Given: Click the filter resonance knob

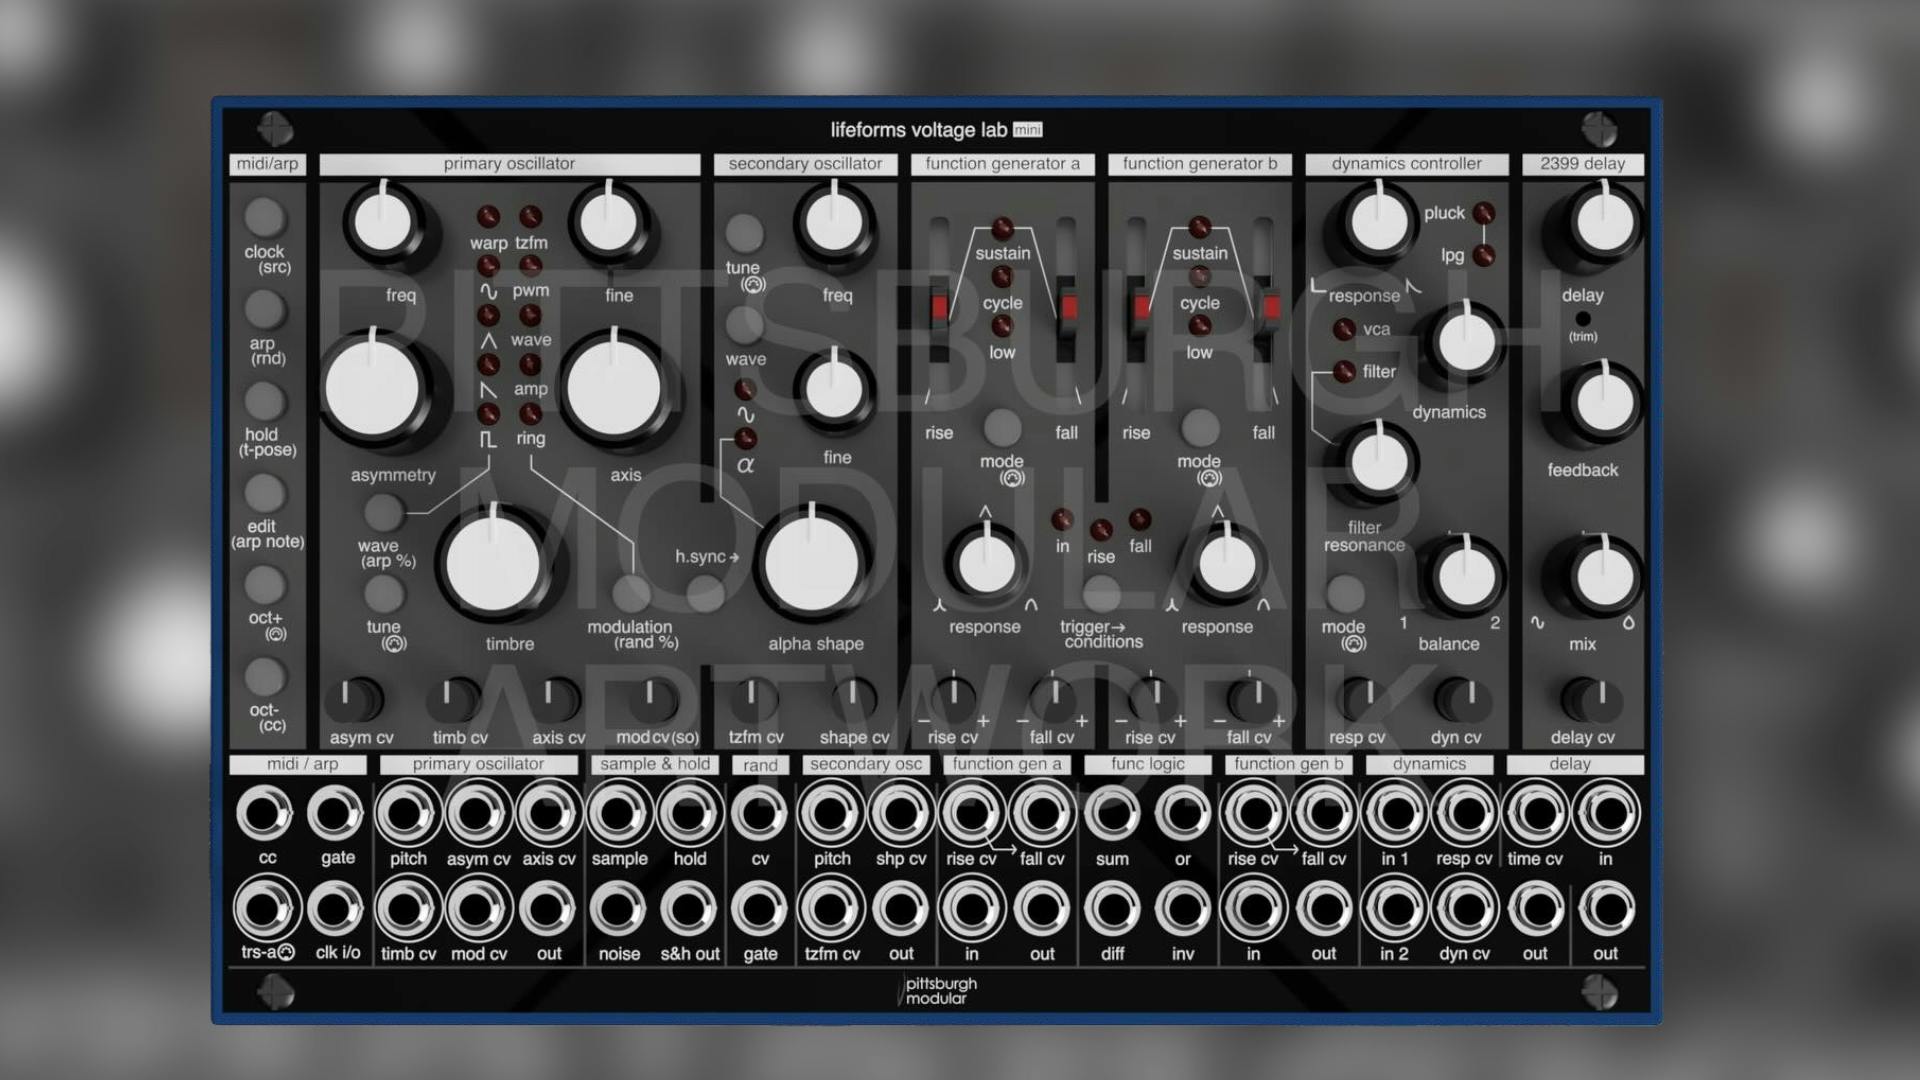Looking at the screenshot, I should pos(1378,462).
